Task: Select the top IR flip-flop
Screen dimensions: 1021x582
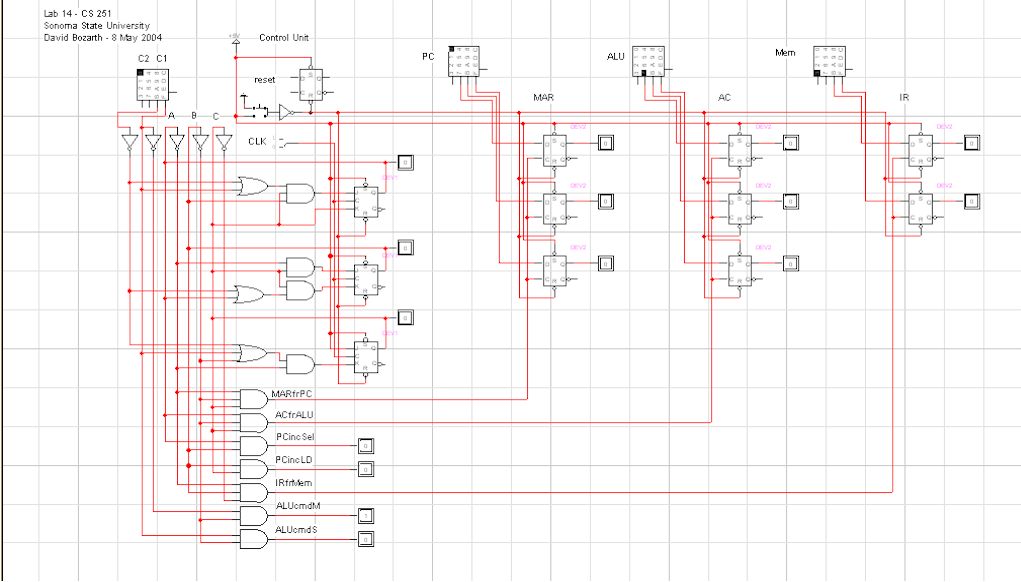Action: (920, 151)
